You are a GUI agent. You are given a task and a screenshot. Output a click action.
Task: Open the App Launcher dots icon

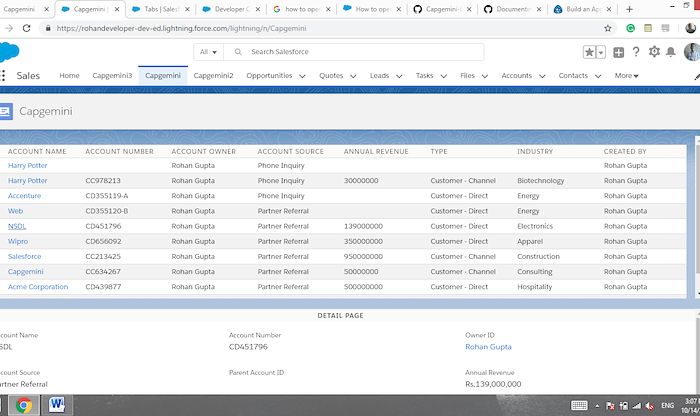pyautogui.click(x=3, y=75)
